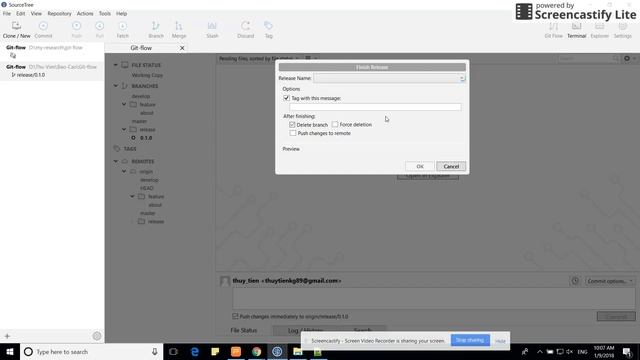The height and width of the screenshot is (360, 640).
Task: Click the Windows Start button
Action: point(10,351)
